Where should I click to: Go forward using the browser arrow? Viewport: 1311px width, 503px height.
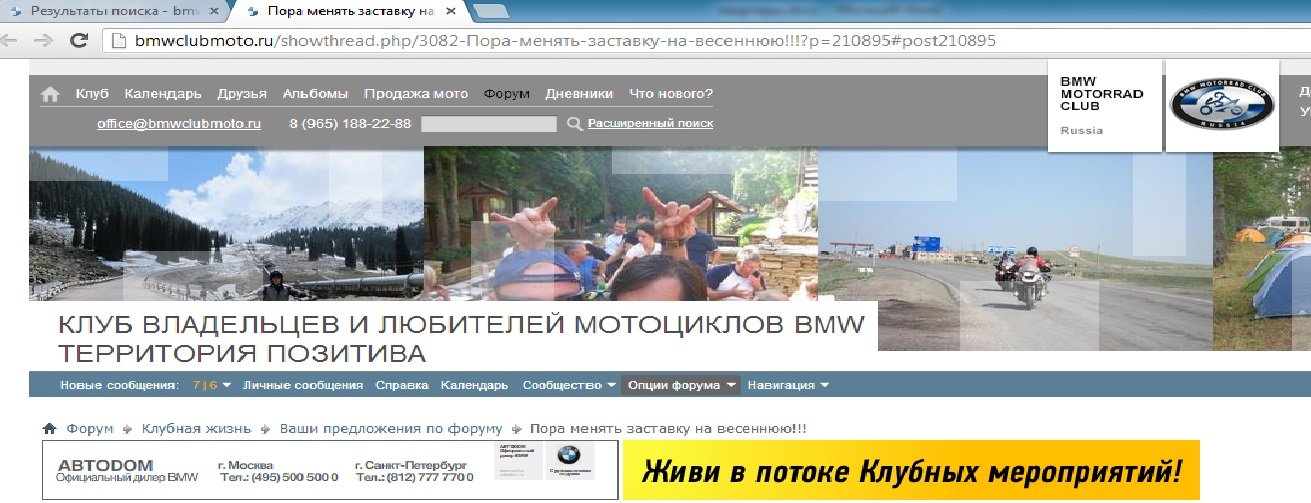click(43, 41)
